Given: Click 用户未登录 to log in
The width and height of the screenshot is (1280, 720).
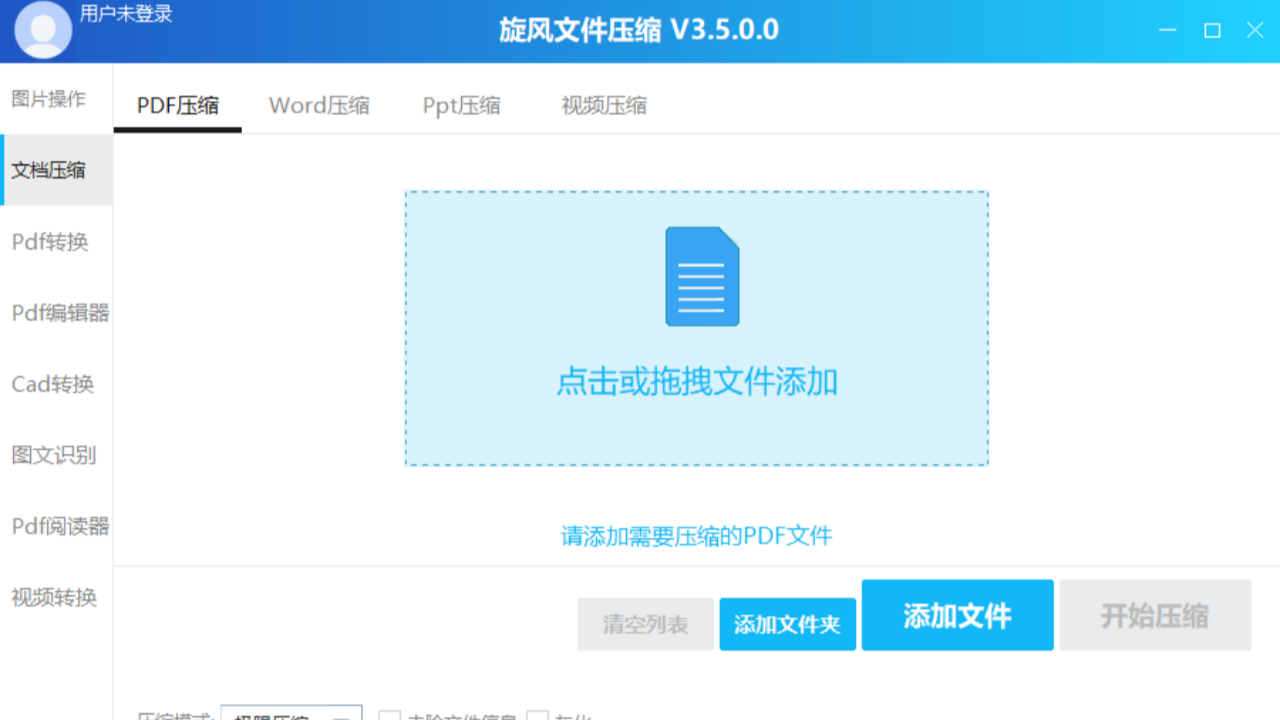Looking at the screenshot, I should tap(128, 15).
